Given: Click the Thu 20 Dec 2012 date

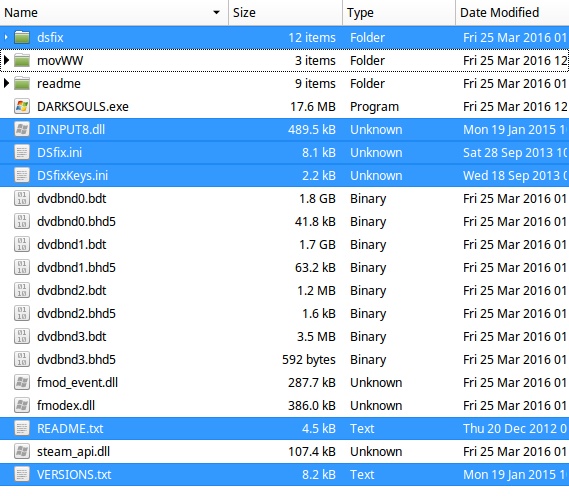Looking at the screenshot, I should tap(514, 429).
